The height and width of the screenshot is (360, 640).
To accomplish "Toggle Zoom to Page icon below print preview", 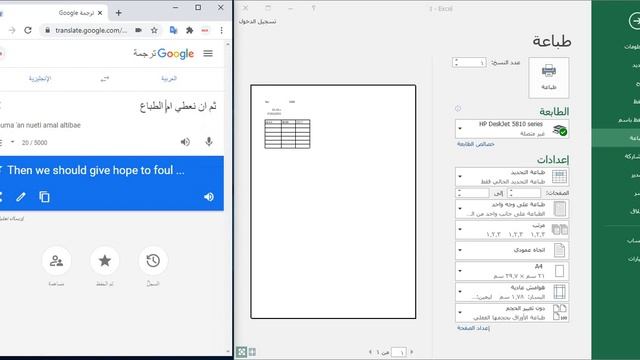I will click(x=242, y=352).
